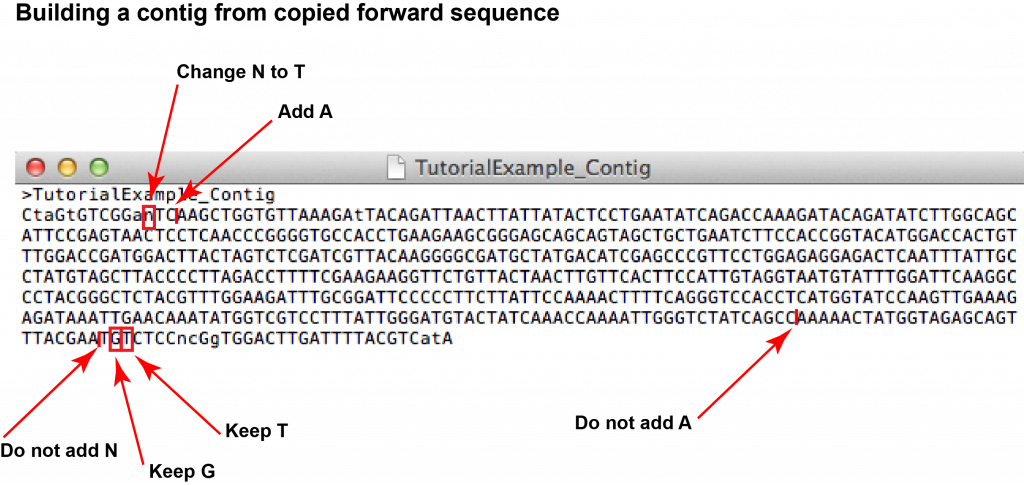1024x485 pixels.
Task: Click the green zoom window button
Action: [x=99, y=168]
